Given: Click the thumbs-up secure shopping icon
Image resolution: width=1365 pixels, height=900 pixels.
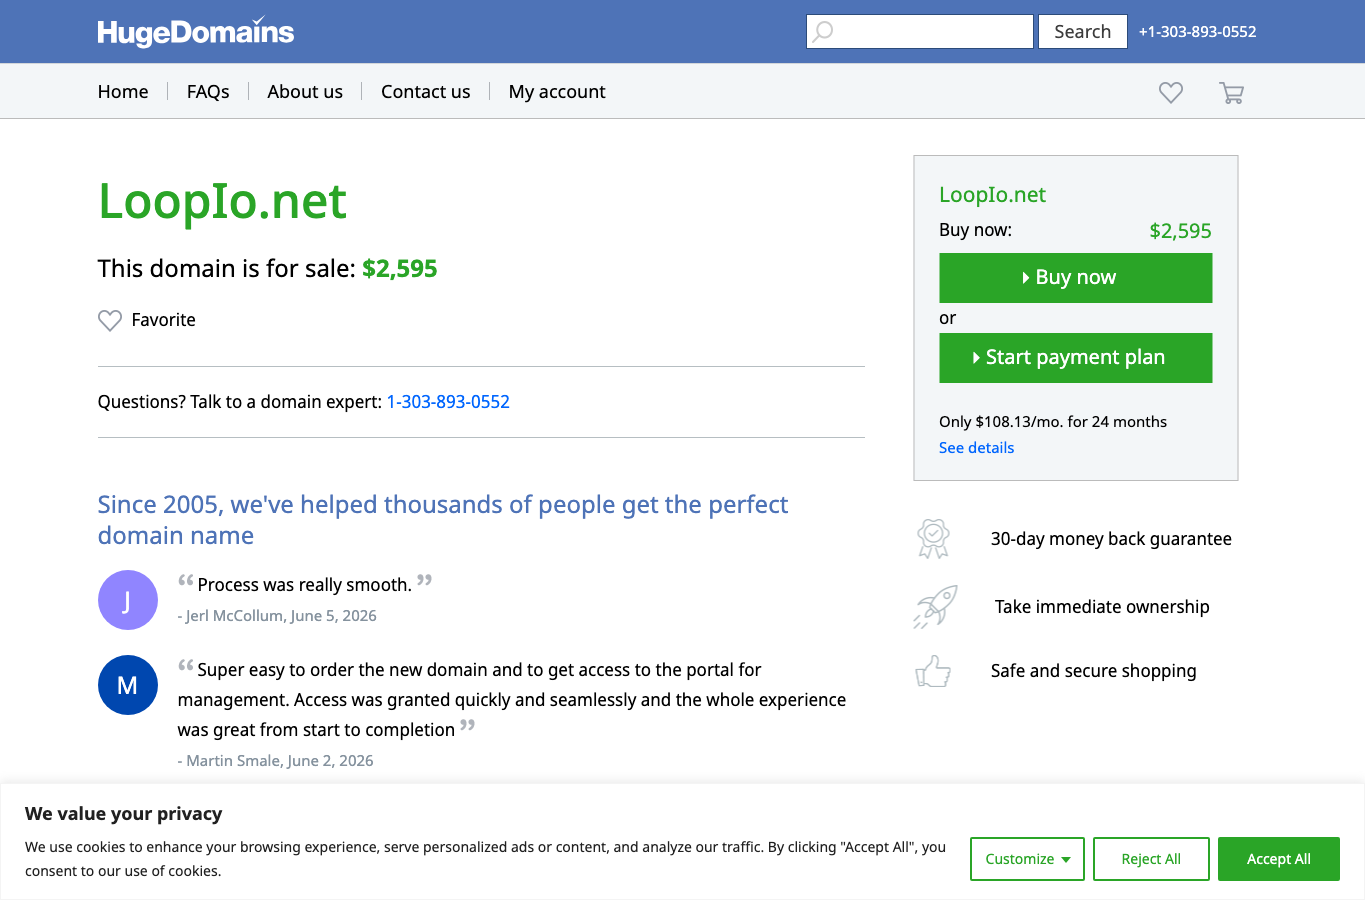Looking at the screenshot, I should click(x=933, y=671).
